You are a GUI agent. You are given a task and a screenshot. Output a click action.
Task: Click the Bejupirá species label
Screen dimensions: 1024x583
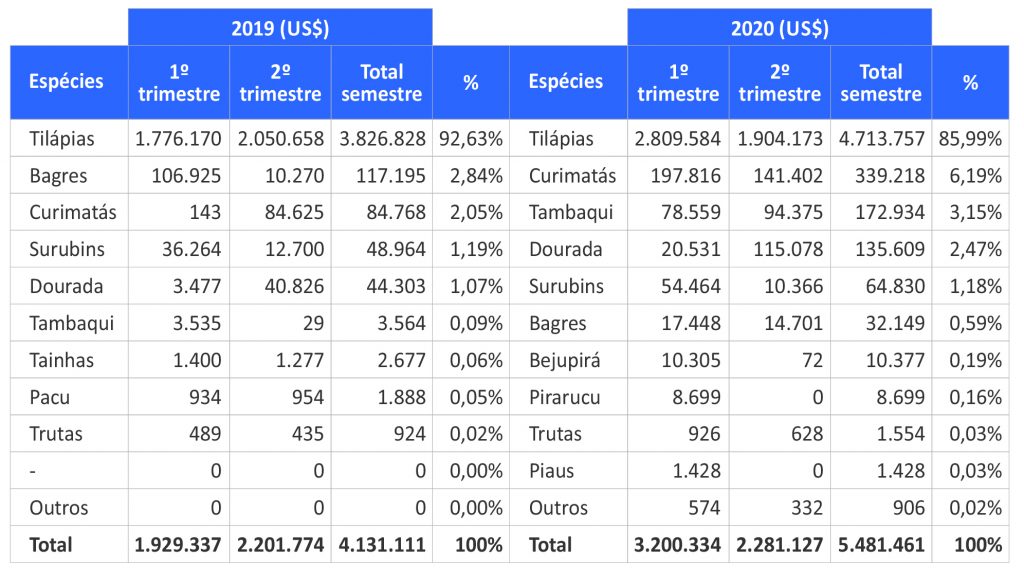pyautogui.click(x=564, y=360)
